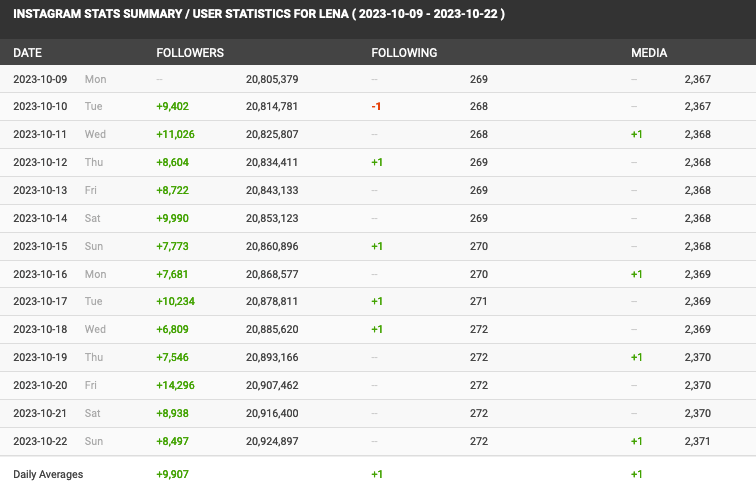This screenshot has height=496, width=756.
Task: Click daily average followers +9,907
Action: pyautogui.click(x=173, y=474)
